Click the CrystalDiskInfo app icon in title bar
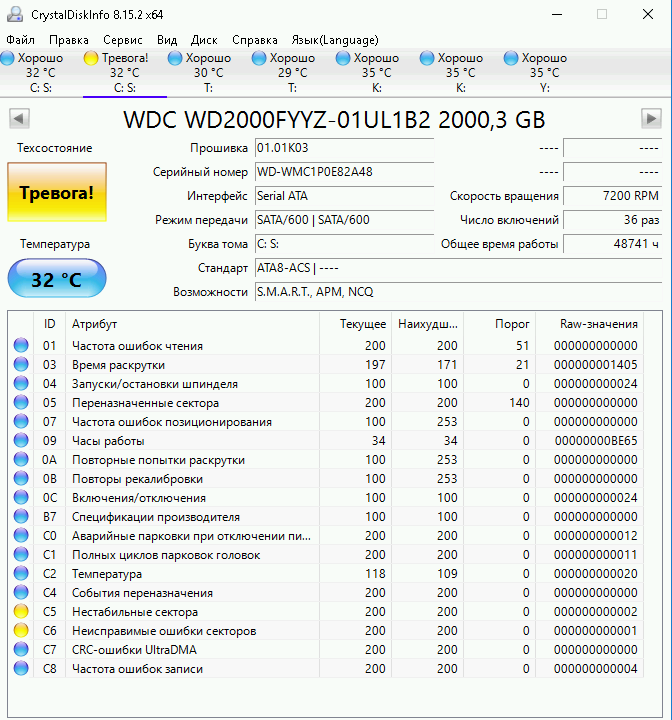Viewport: 672px width, 720px height. tap(15, 14)
